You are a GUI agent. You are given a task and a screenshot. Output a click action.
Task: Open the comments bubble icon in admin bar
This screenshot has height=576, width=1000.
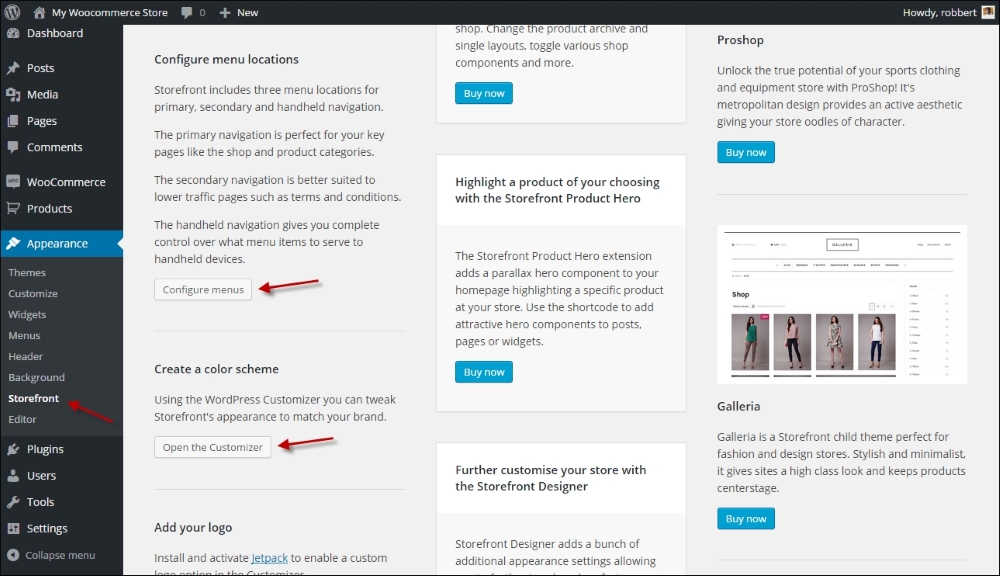click(187, 12)
